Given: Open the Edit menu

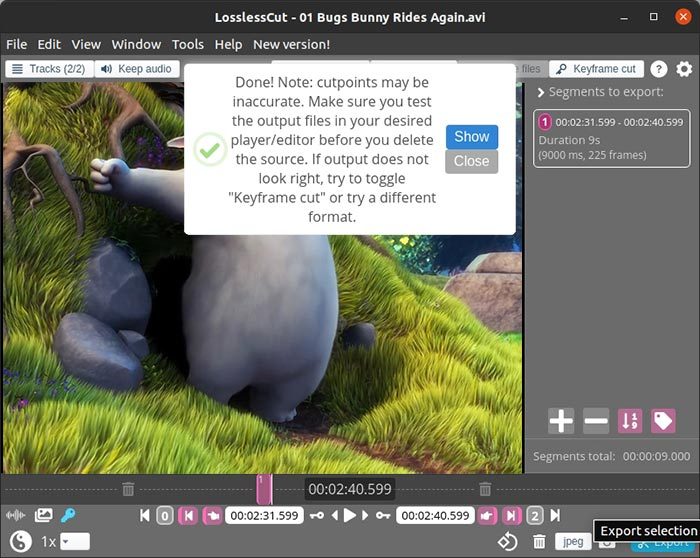Looking at the screenshot, I should click(x=49, y=44).
